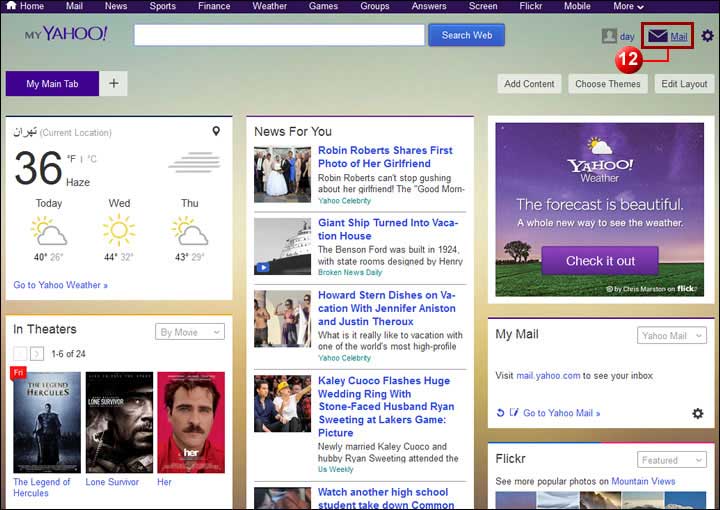Open Mobile in top navigation
Screen dimensions: 720x510
[x=577, y=6]
